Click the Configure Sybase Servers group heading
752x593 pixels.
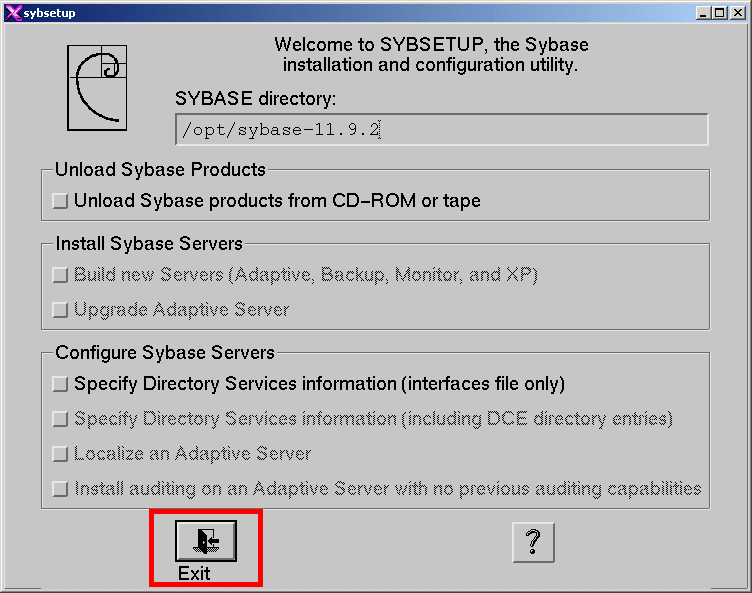pos(165,353)
